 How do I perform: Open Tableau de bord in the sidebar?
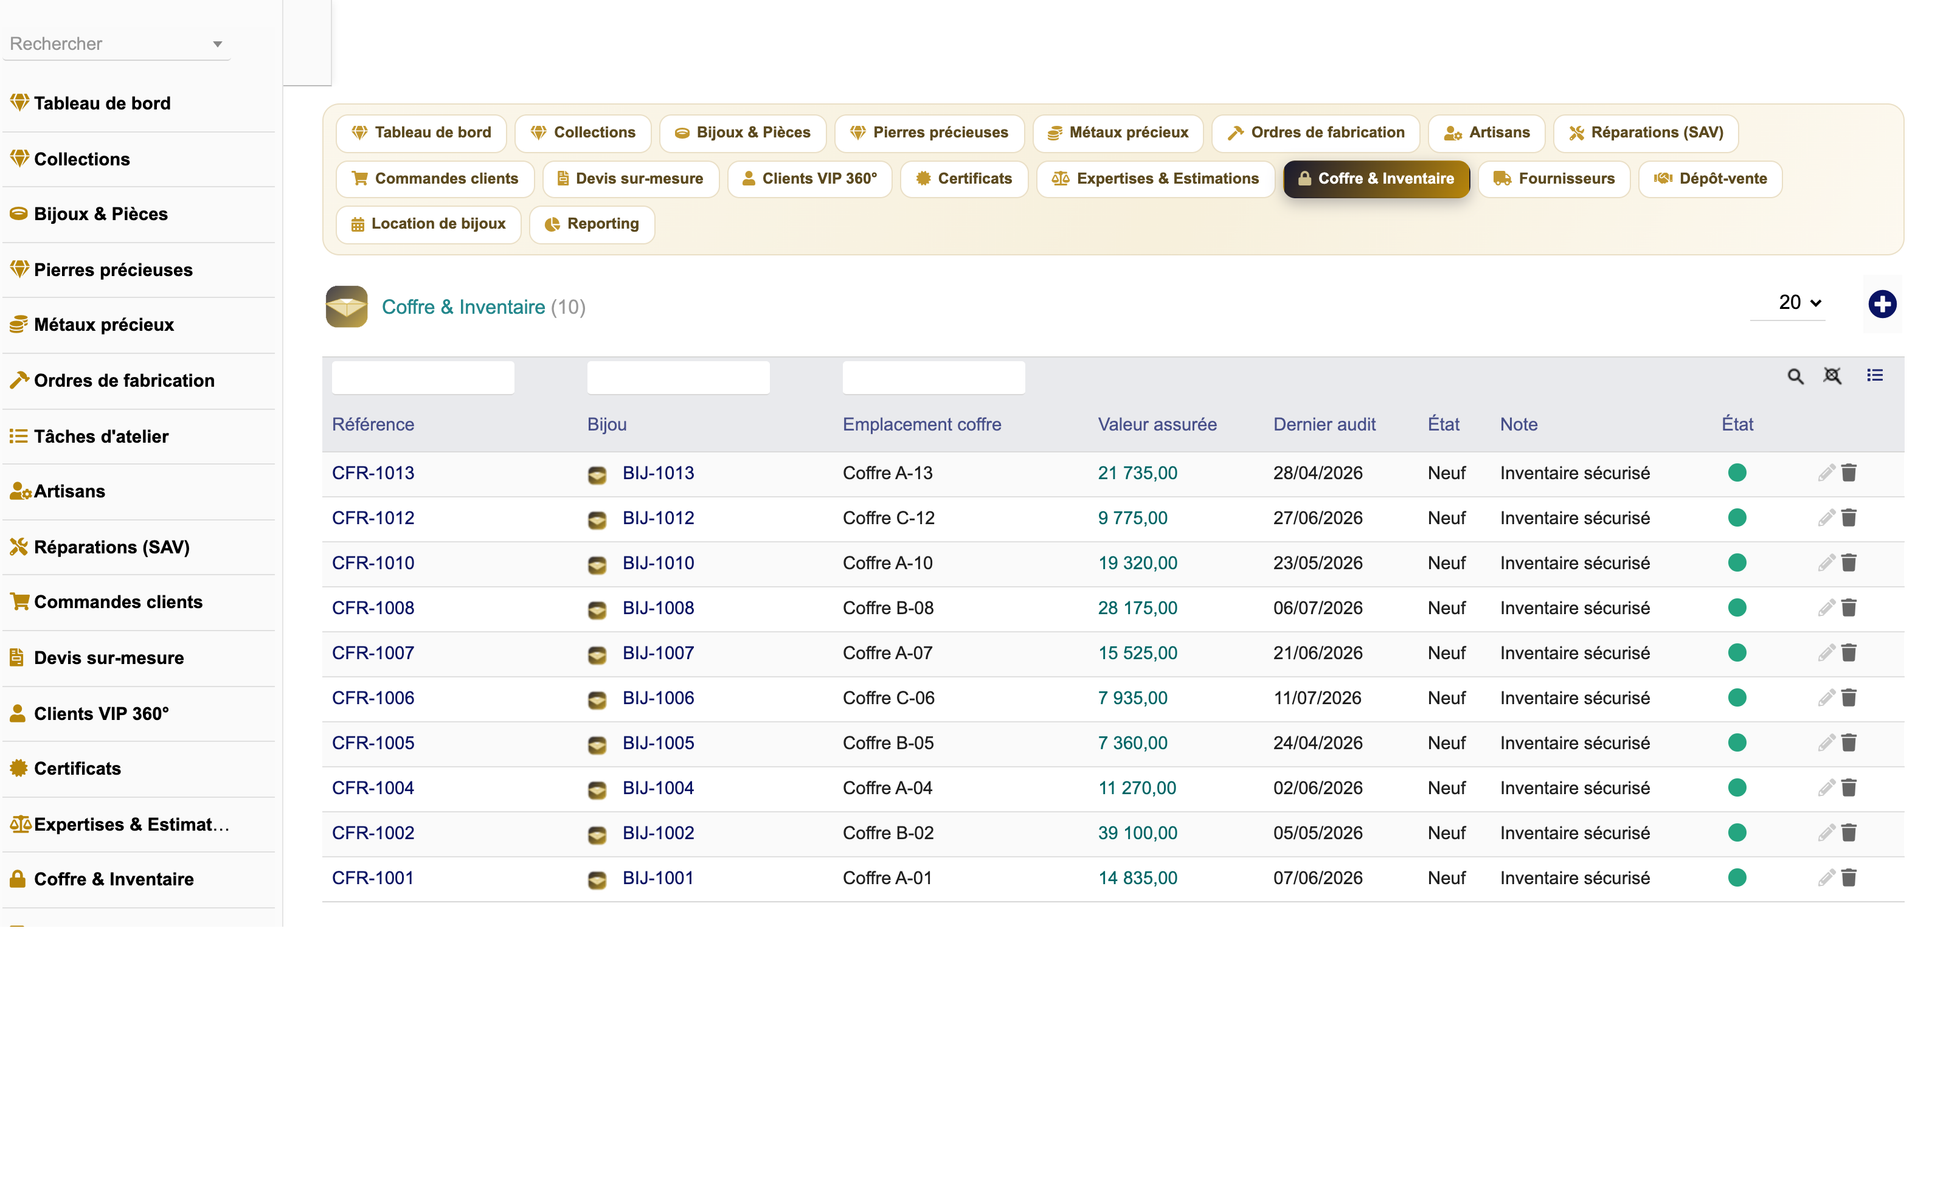coord(102,103)
